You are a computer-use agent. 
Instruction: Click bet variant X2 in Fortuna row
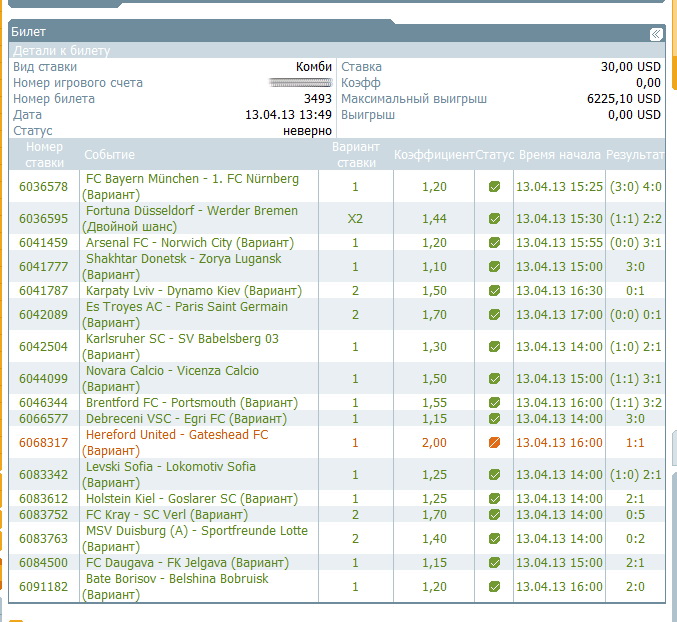355,218
